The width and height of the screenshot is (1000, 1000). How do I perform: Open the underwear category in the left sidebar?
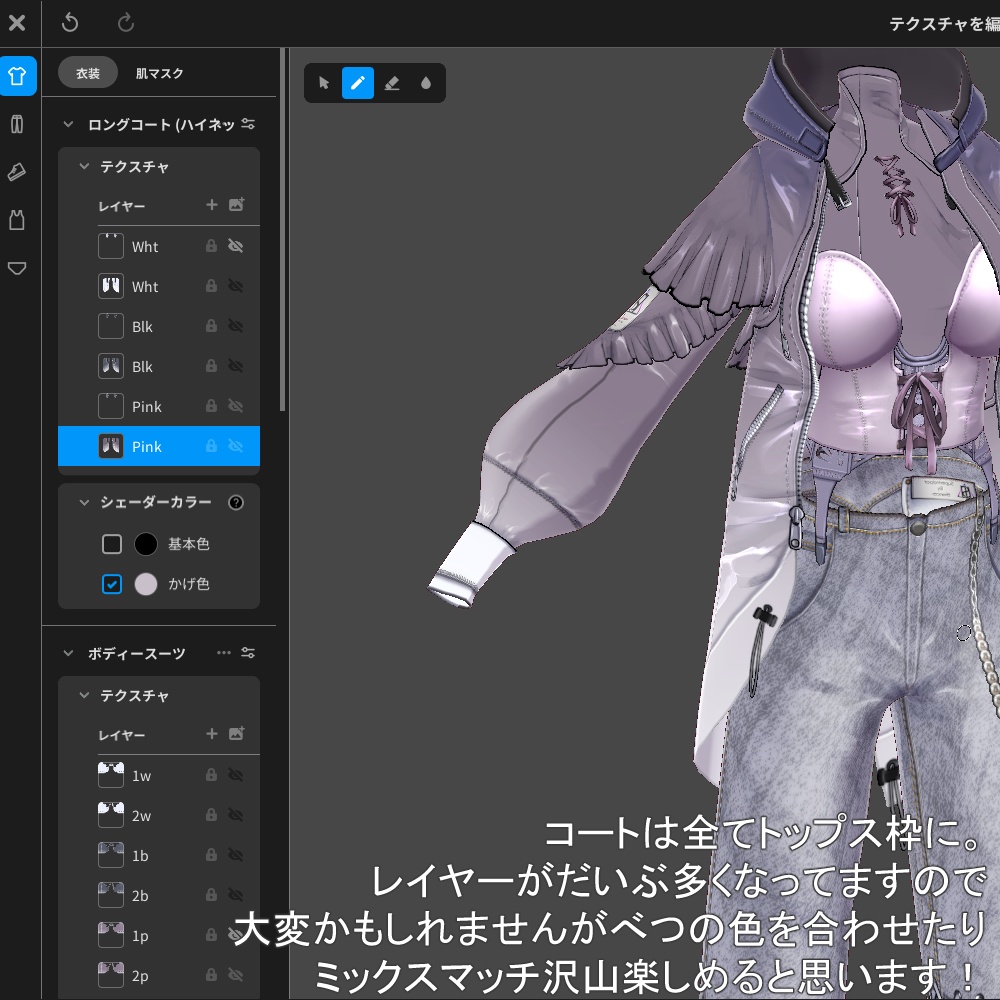pyautogui.click(x=17, y=268)
